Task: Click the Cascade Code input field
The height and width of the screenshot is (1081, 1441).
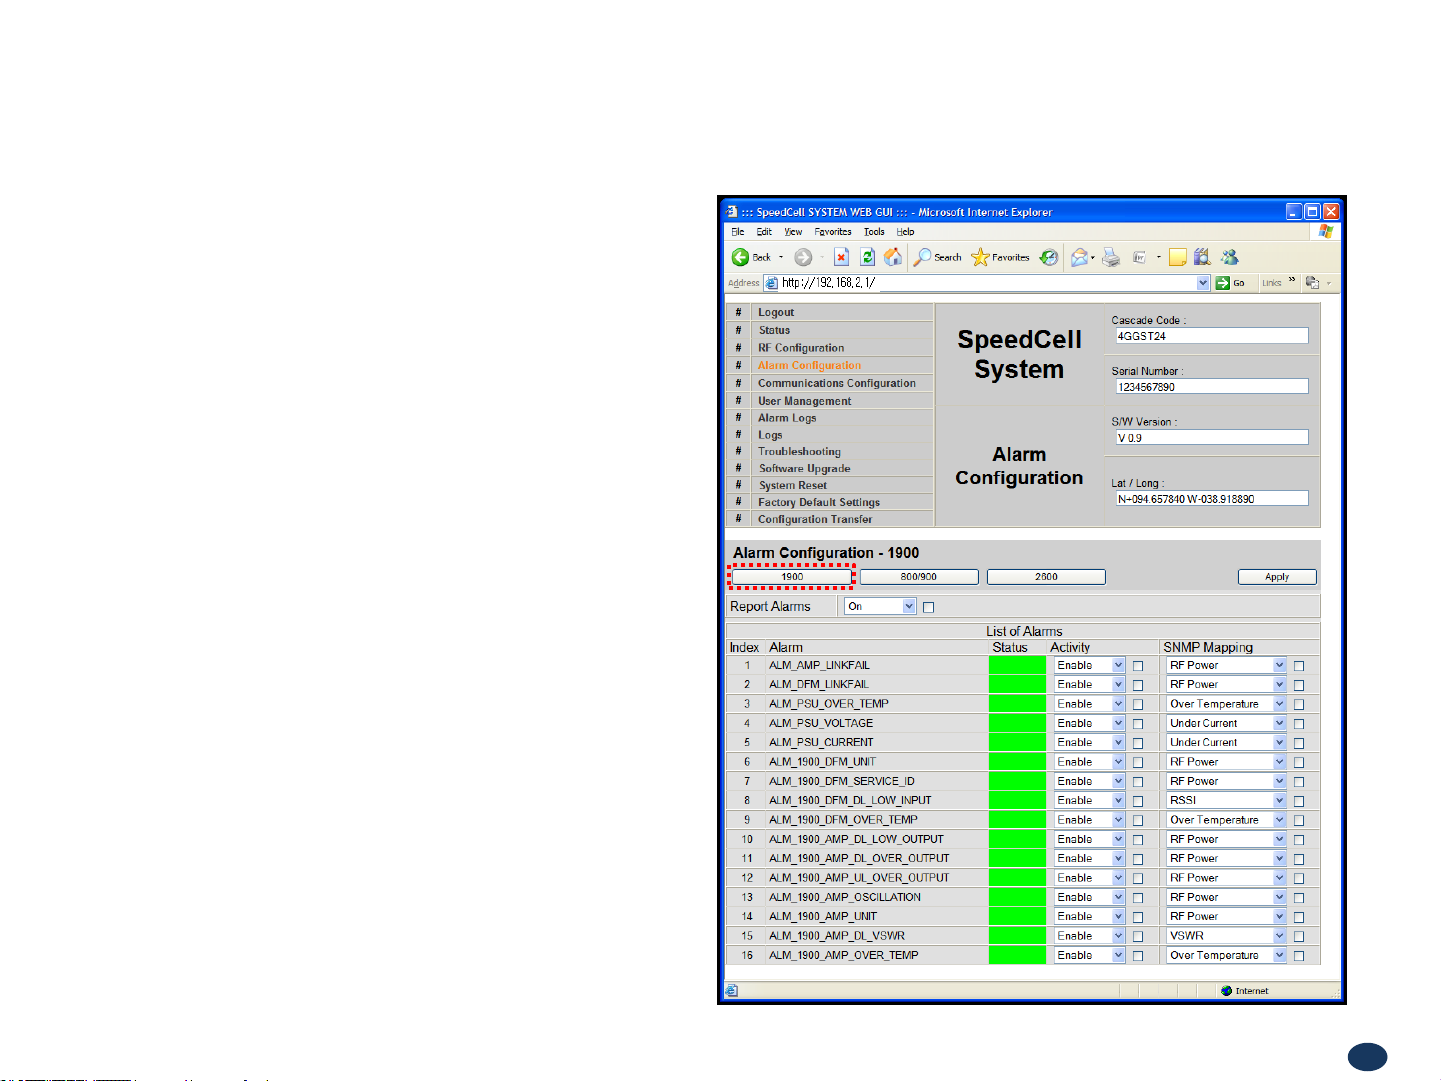Action: point(1211,336)
